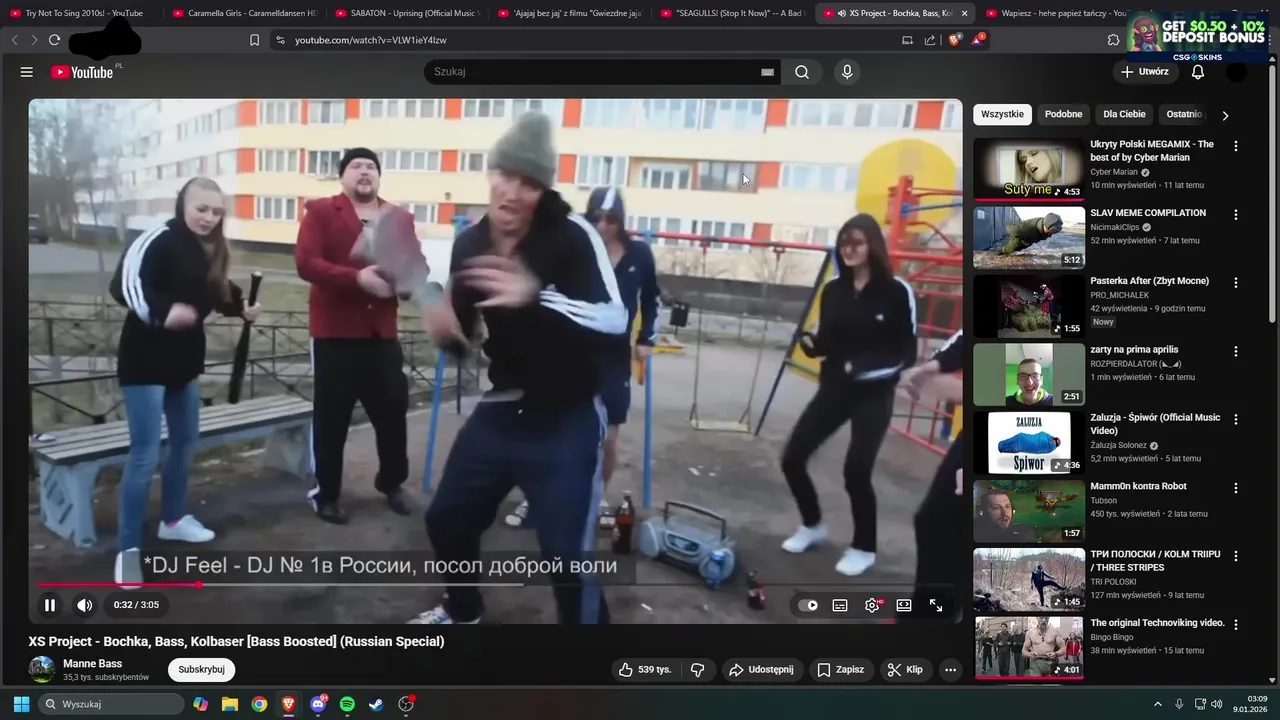Open the on-screen keyboard in search box
The width and height of the screenshot is (1280, 720).
[767, 72]
